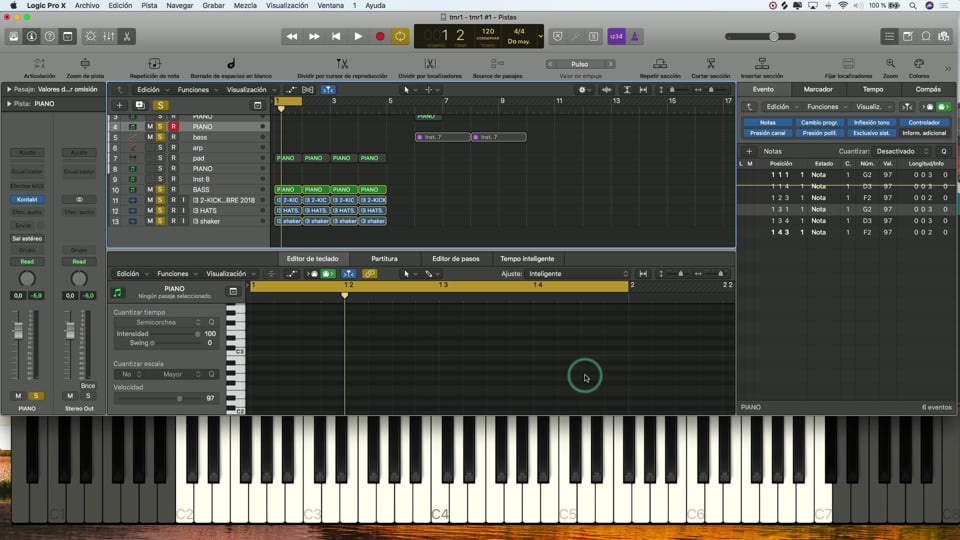Toggle the Inspector info icon
The width and height of the screenshot is (960, 540).
[32, 37]
